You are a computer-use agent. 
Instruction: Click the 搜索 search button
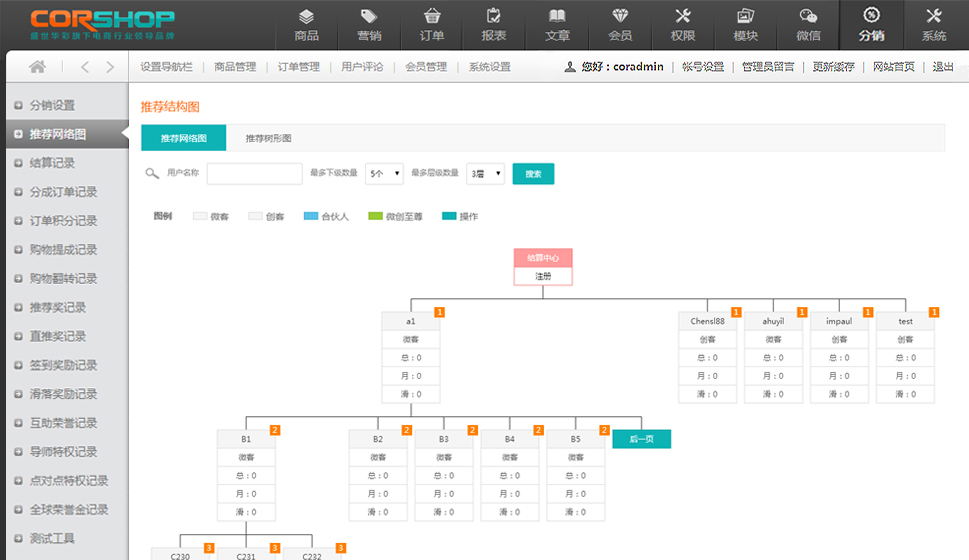[x=533, y=174]
